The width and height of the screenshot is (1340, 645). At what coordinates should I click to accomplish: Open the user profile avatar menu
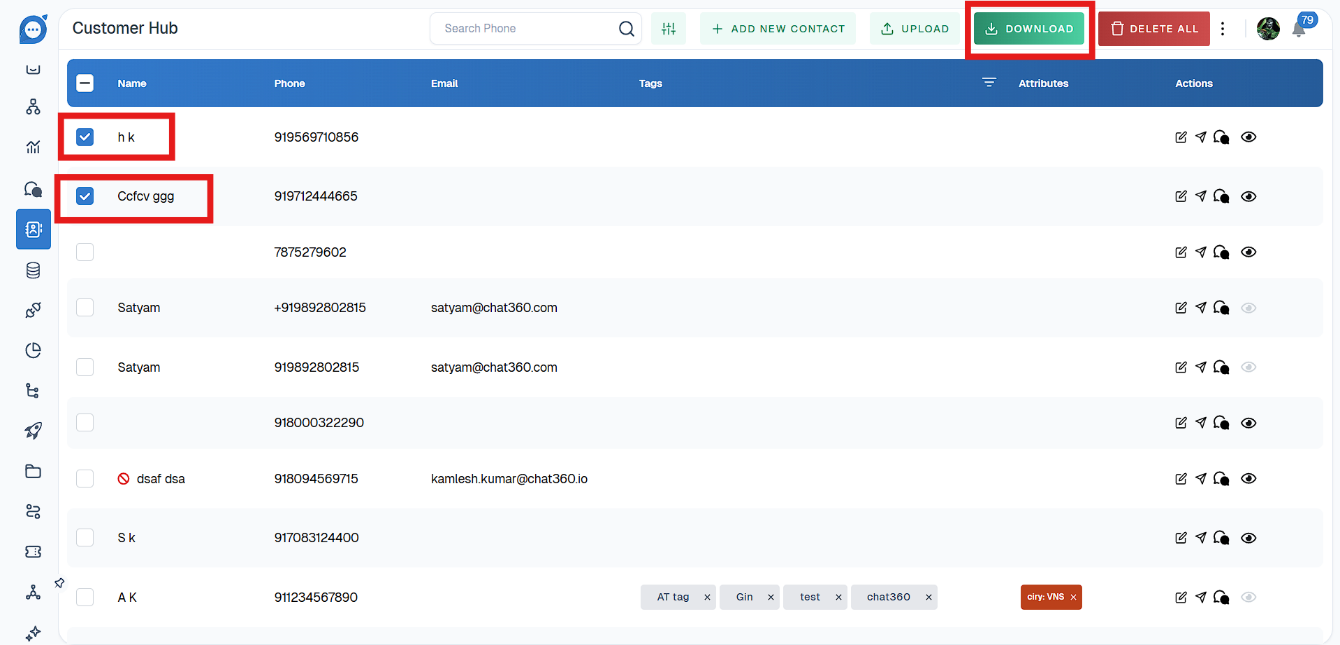tap(1268, 29)
